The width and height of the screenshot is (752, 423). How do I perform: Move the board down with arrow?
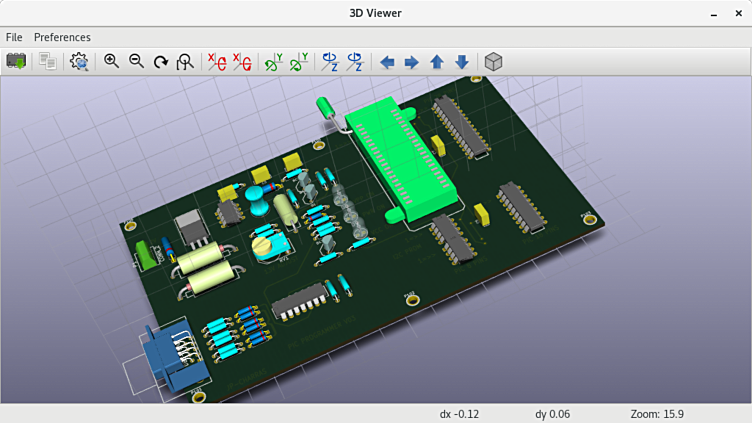coord(461,62)
